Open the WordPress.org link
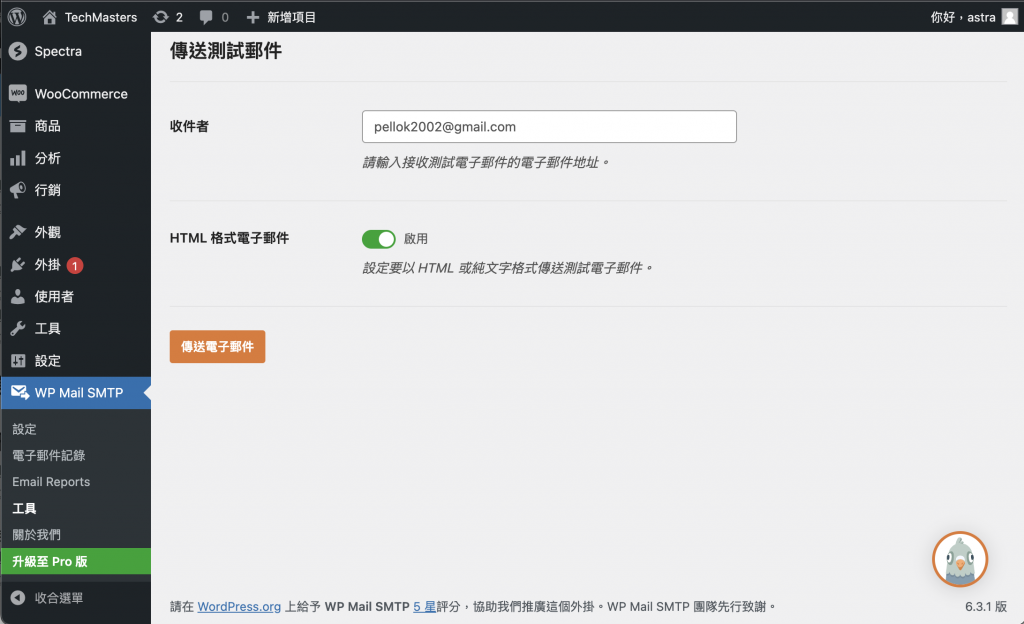Image resolution: width=1024 pixels, height=624 pixels. 239,606
